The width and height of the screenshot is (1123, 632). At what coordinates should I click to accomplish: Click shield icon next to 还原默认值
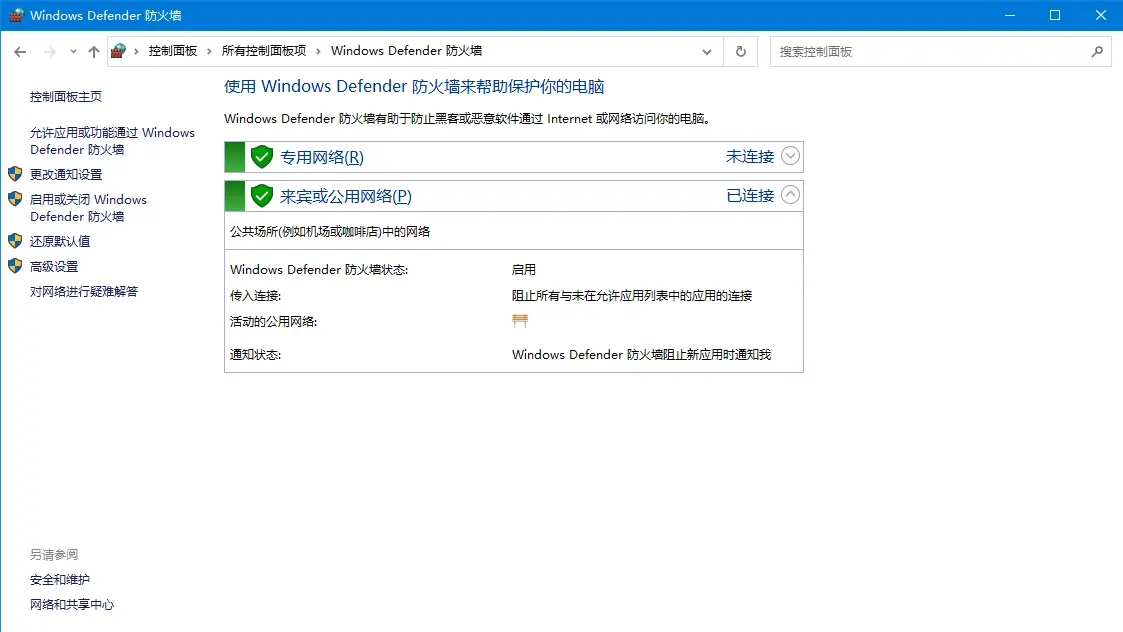click(15, 241)
